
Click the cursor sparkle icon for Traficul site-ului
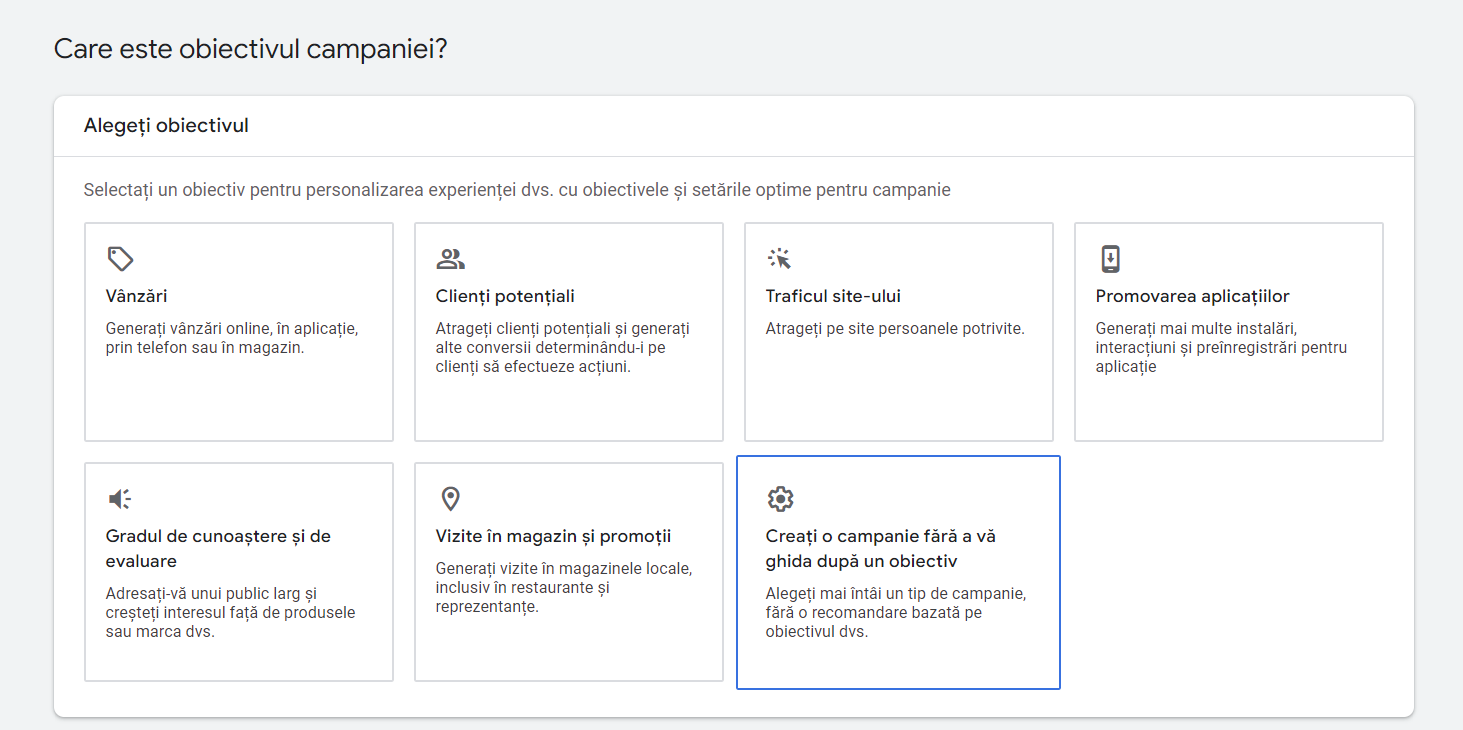tap(780, 259)
